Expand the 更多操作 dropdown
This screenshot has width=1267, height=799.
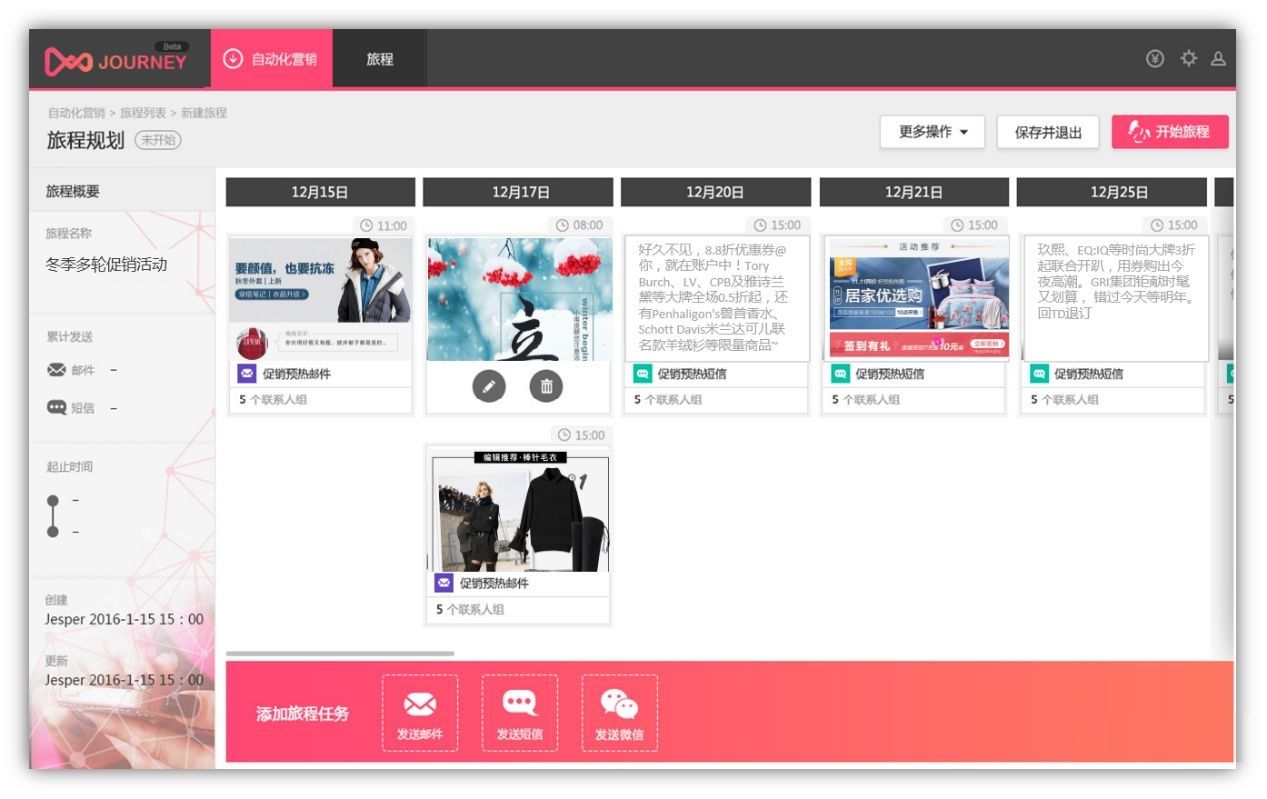pyautogui.click(x=932, y=132)
